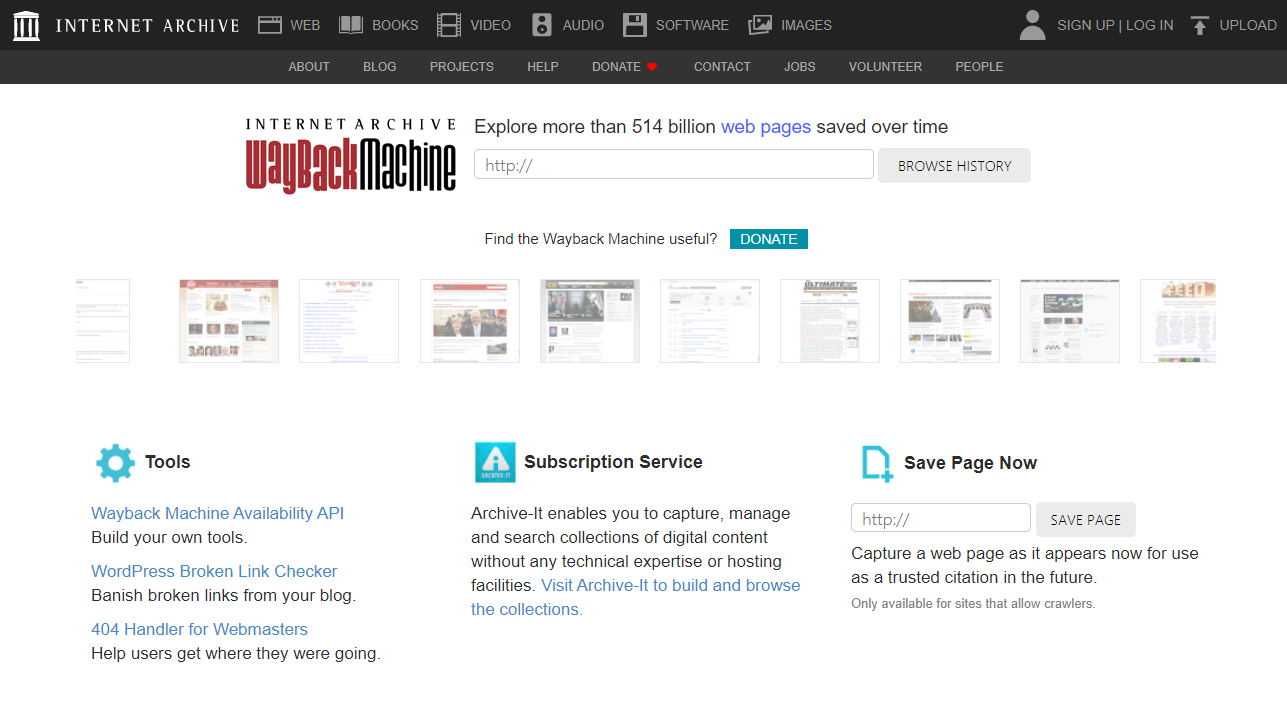Image resolution: width=1287 pixels, height=714 pixels.
Task: Open the partially visible Feed thumbnail at right
Action: click(x=1178, y=321)
